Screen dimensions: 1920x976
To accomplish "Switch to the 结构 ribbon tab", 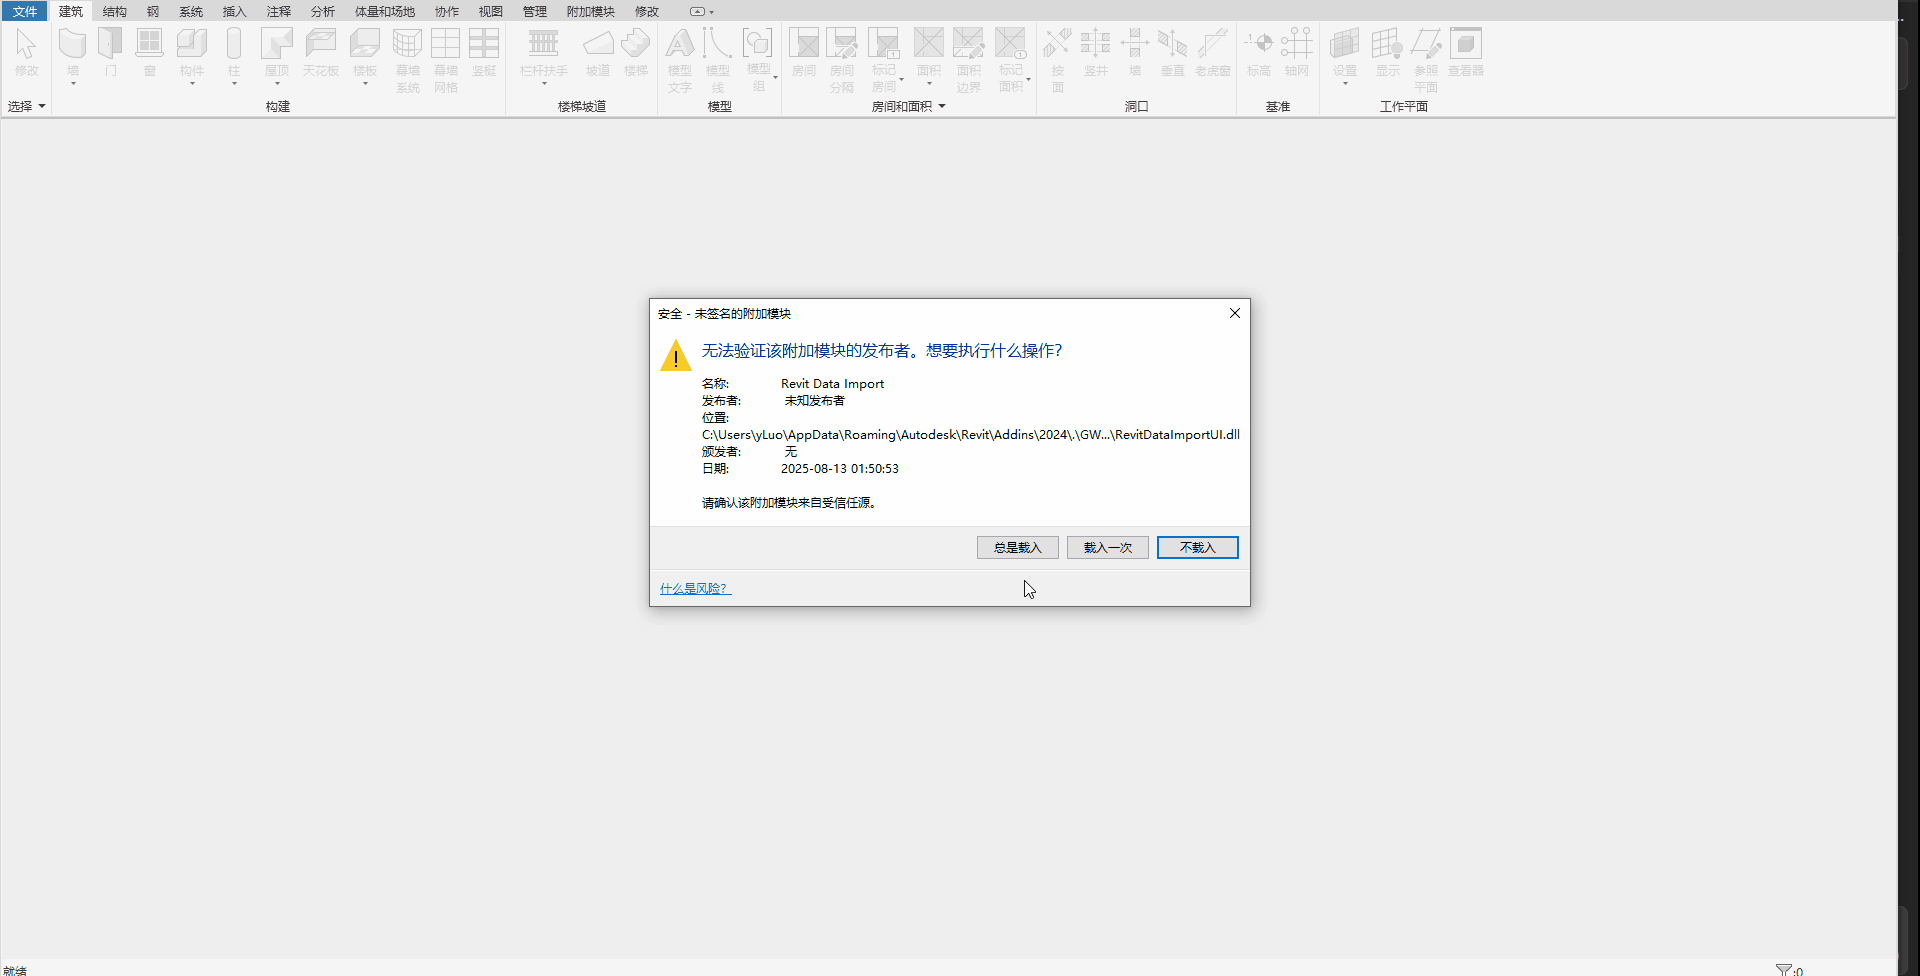I will point(114,12).
